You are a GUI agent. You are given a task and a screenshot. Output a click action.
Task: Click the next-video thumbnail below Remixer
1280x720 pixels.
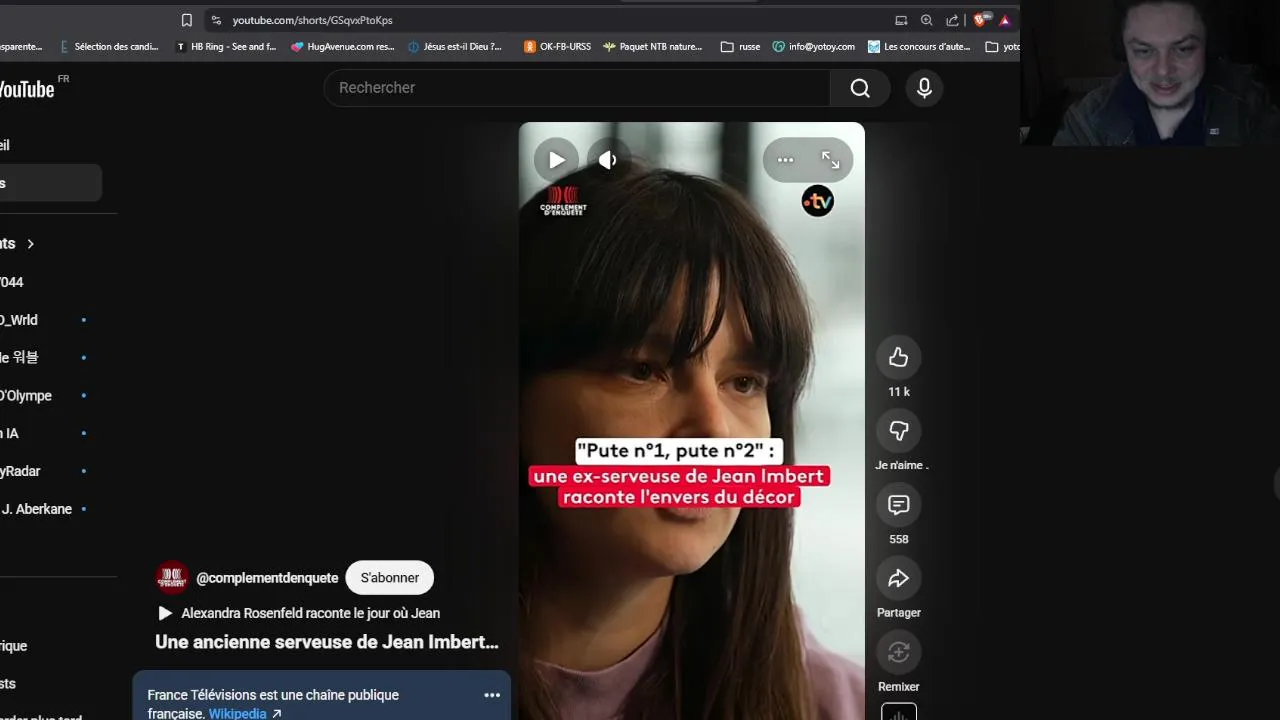pos(898,712)
